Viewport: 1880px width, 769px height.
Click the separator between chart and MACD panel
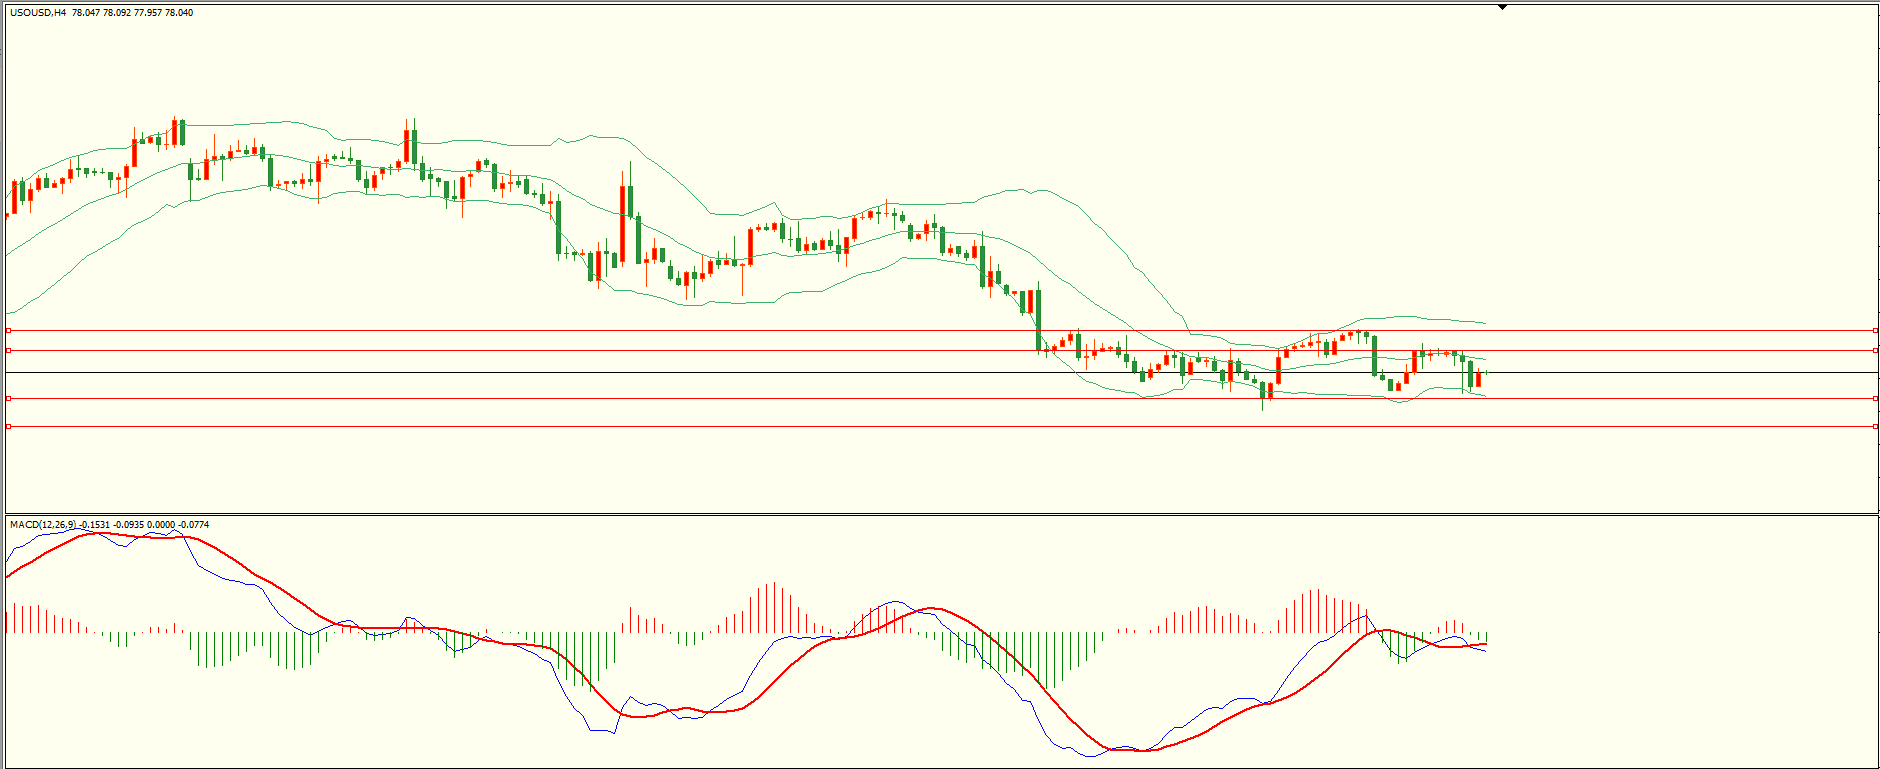pyautogui.click(x=940, y=515)
